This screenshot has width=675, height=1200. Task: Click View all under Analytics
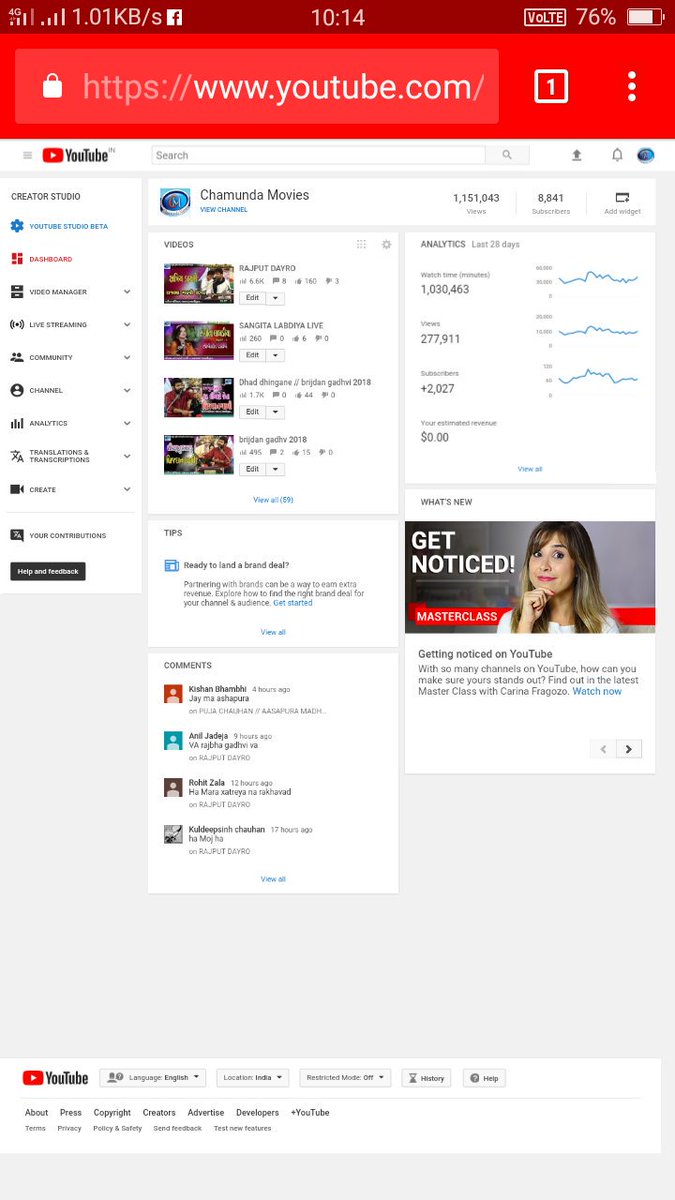point(530,469)
